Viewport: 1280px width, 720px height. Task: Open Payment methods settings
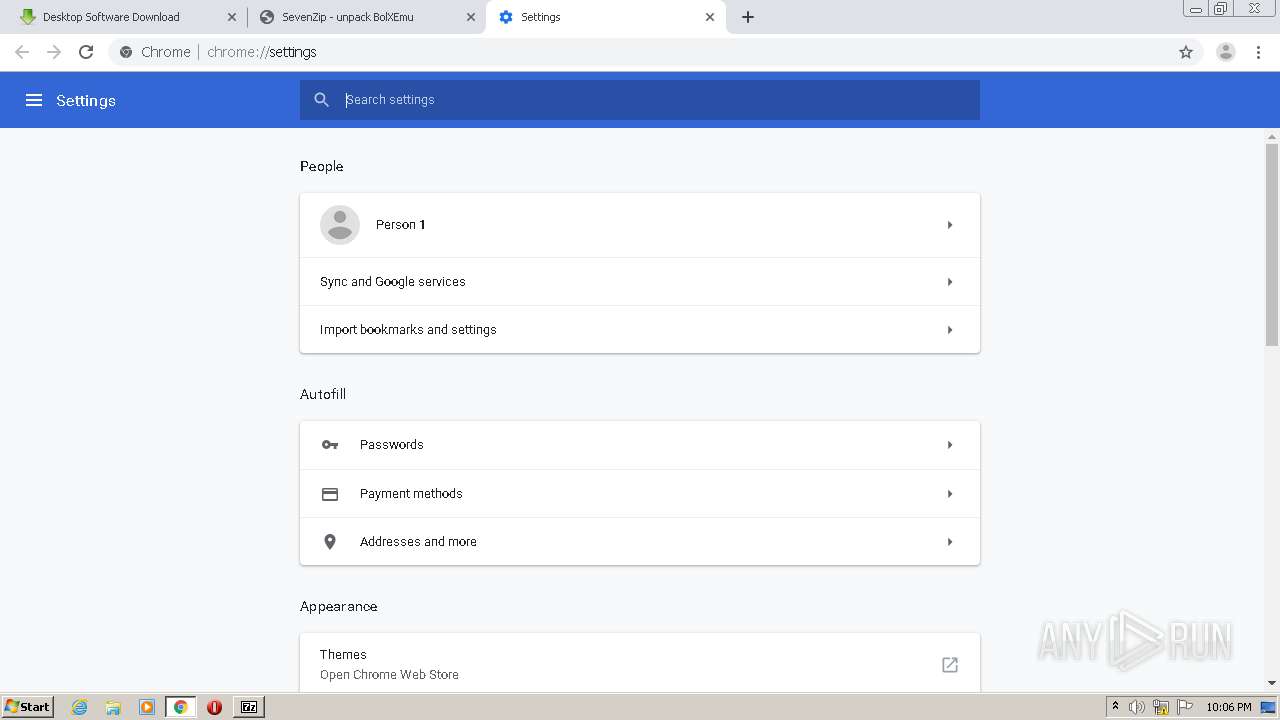coord(640,494)
